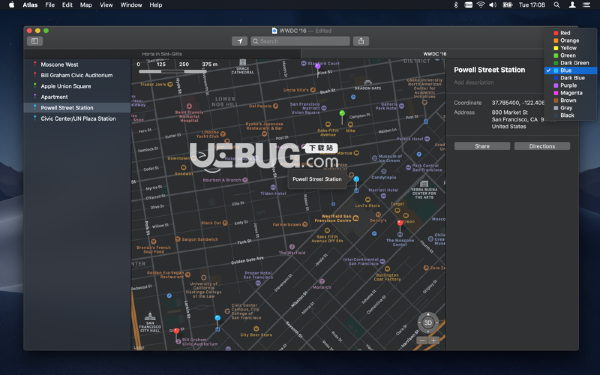Choose Magenta from the color menu
The image size is (600, 375).
[x=570, y=93]
